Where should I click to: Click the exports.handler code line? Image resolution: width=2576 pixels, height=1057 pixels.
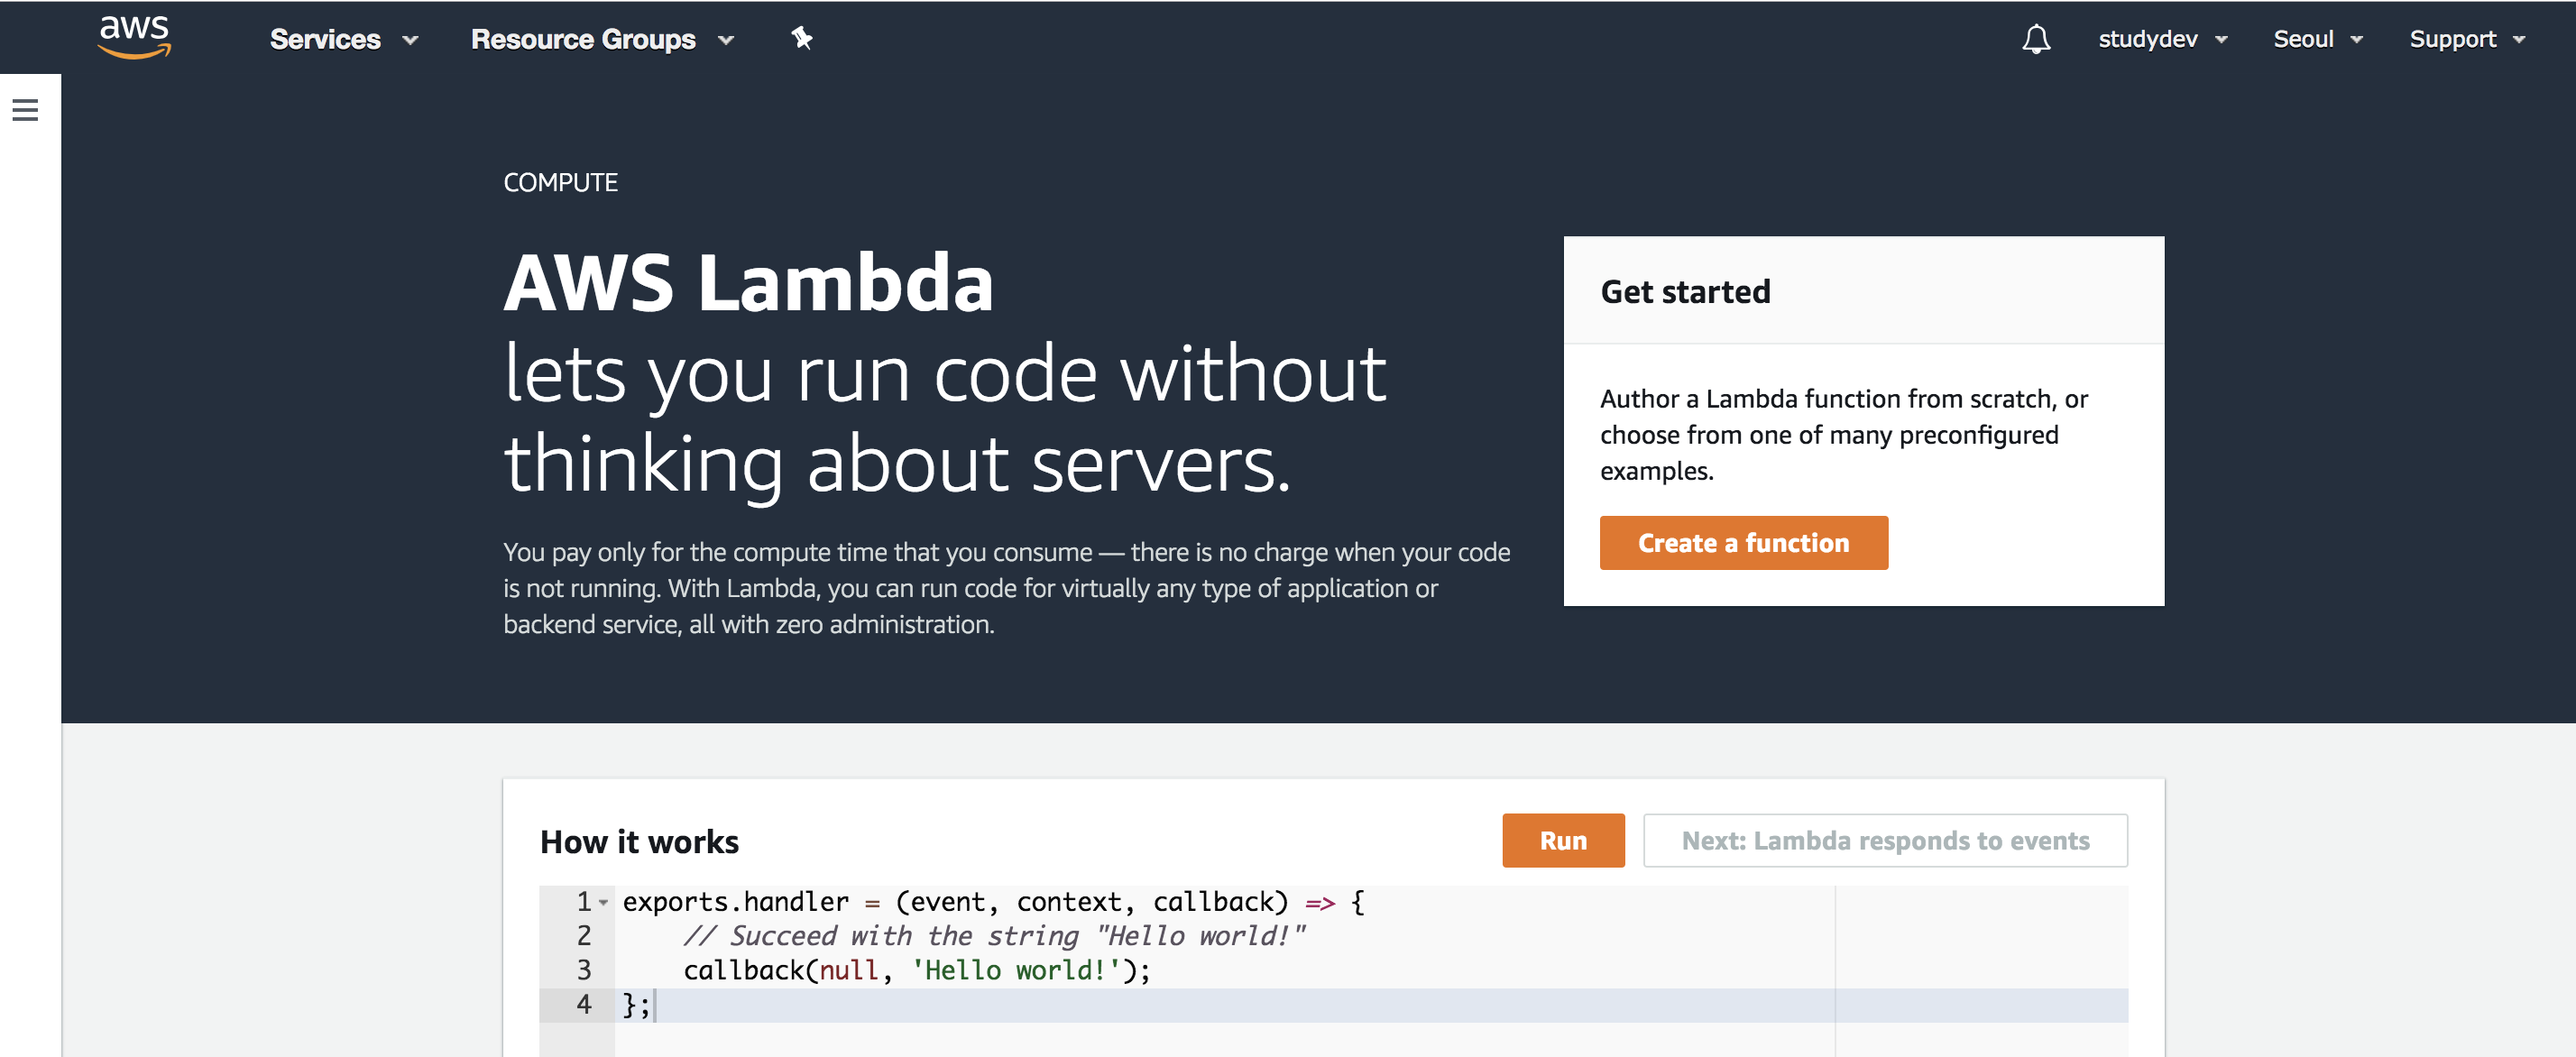click(x=993, y=902)
